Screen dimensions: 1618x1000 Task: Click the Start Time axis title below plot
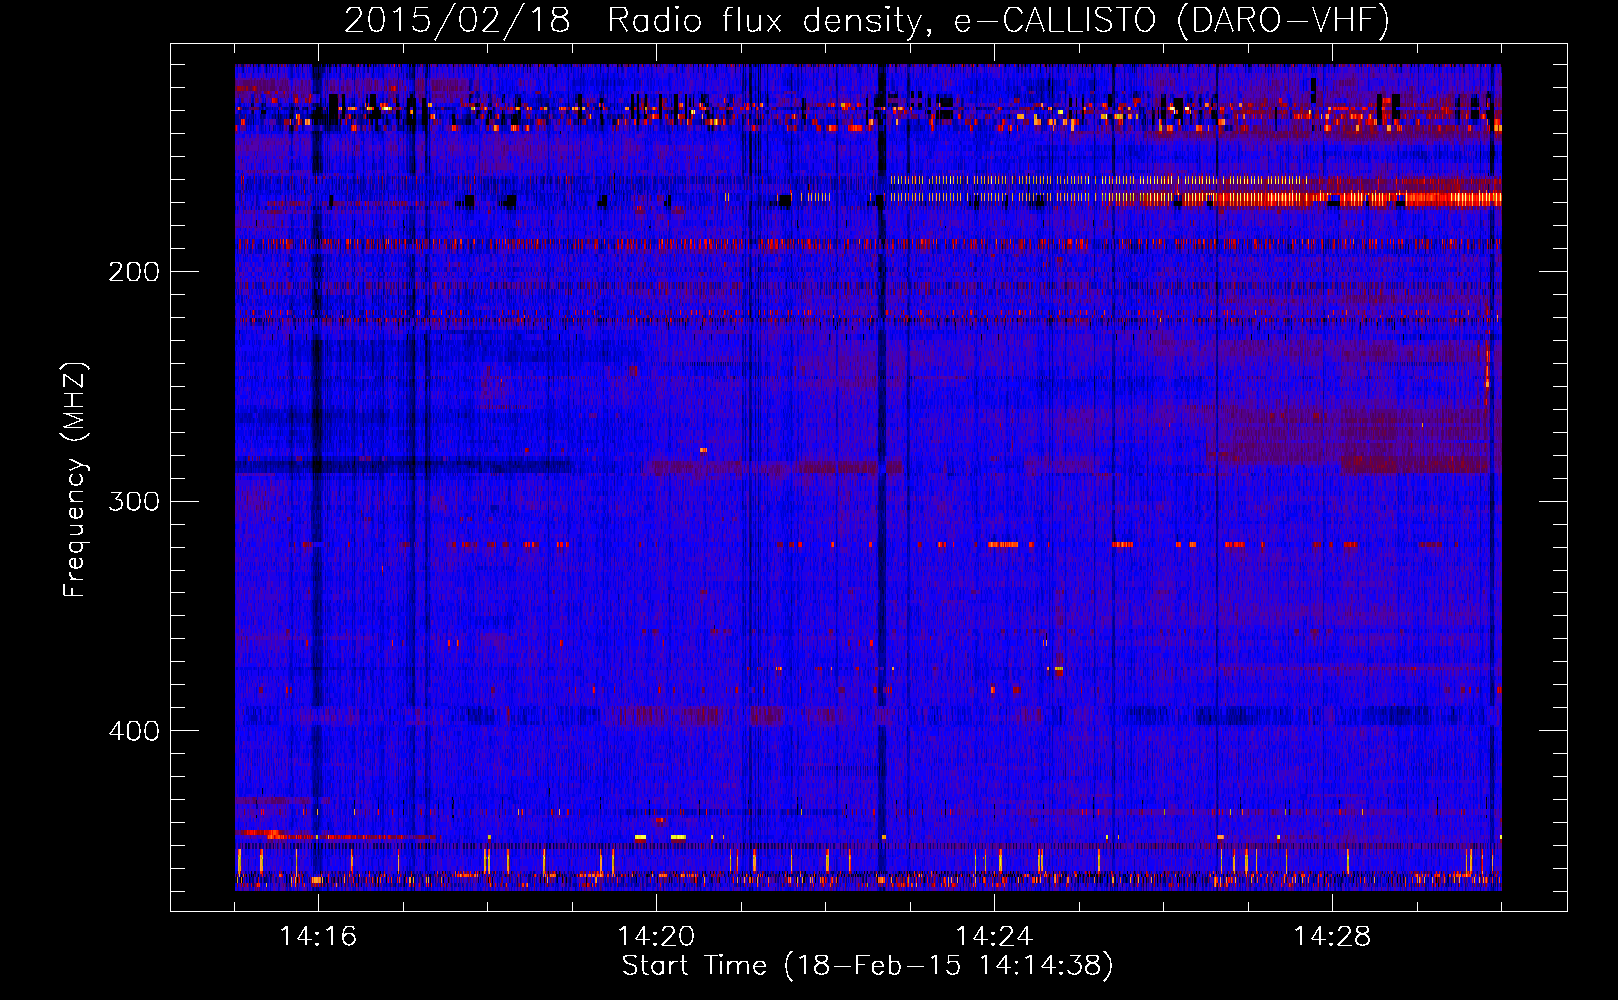pos(867,965)
